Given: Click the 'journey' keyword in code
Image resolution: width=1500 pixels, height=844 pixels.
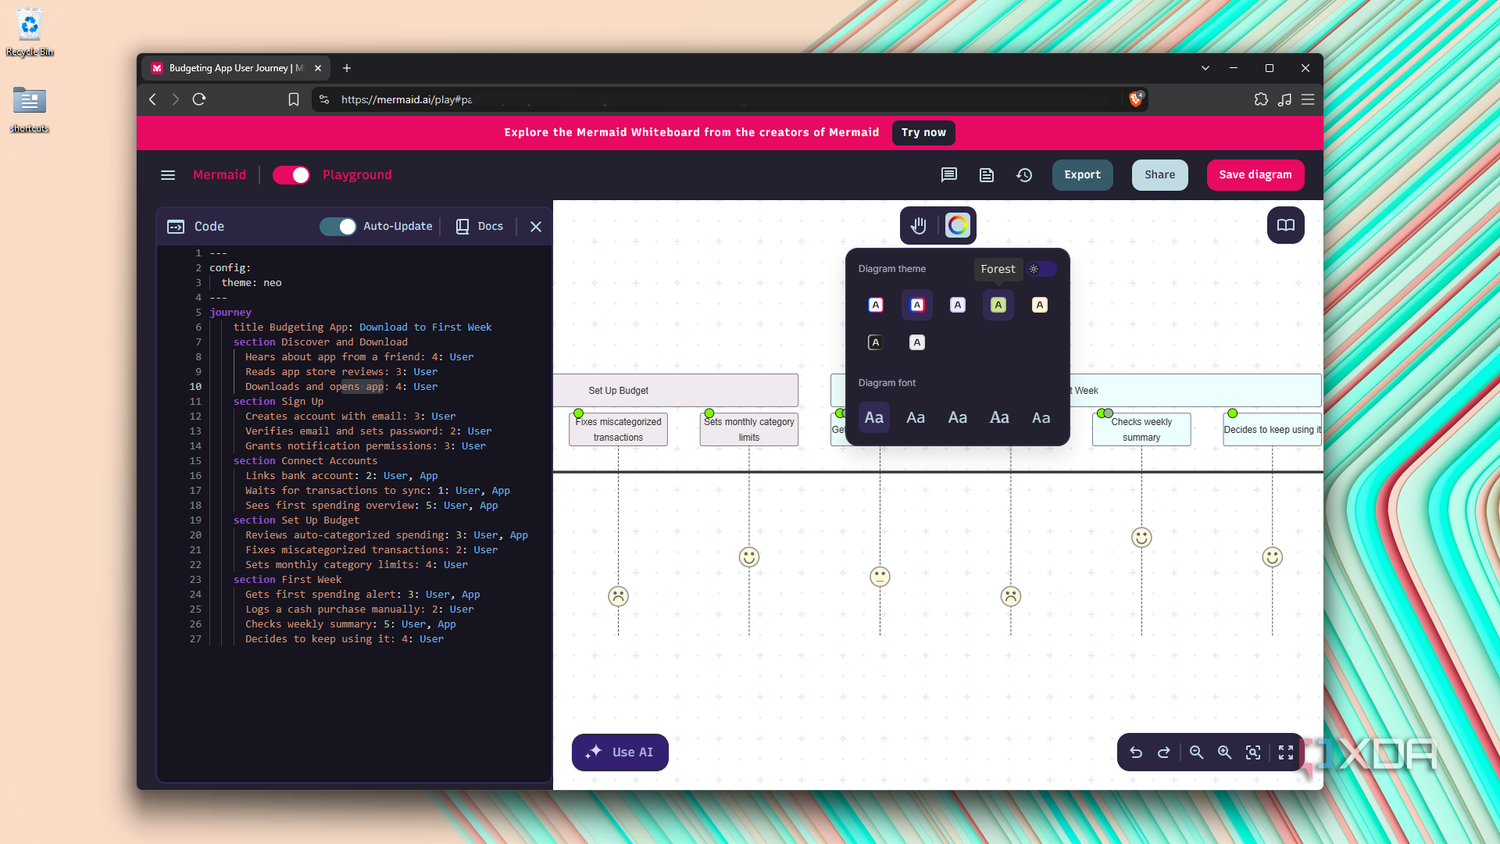Looking at the screenshot, I should click(x=230, y=313).
